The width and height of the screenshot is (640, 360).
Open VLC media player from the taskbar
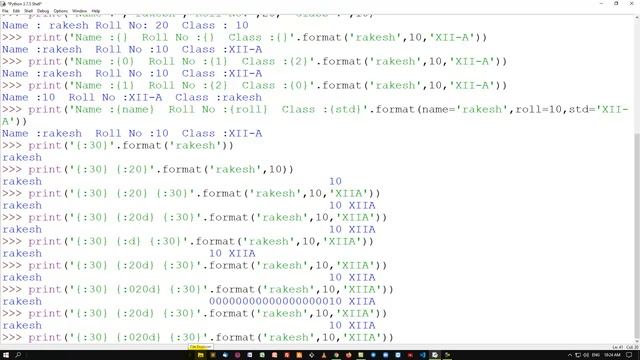pos(324,355)
